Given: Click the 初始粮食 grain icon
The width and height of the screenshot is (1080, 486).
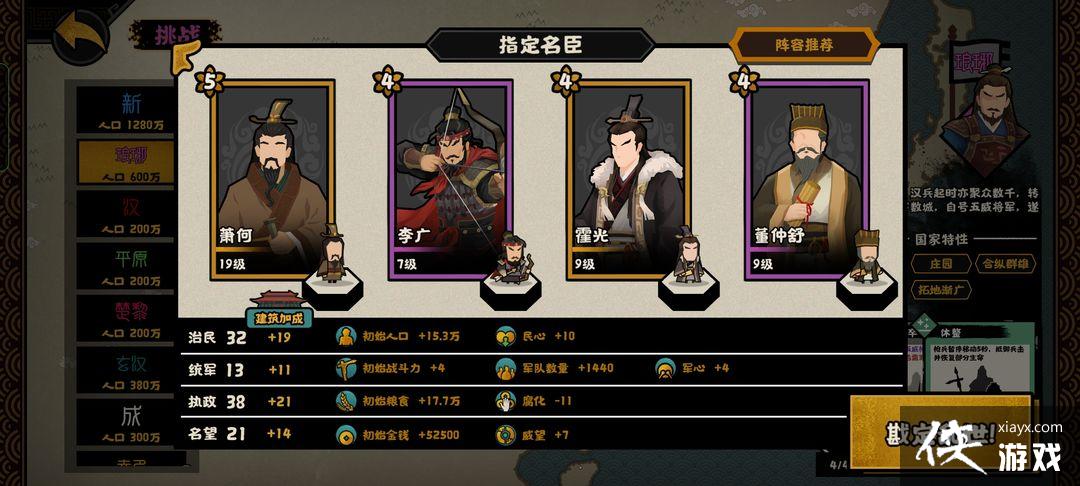Looking at the screenshot, I should point(346,401).
